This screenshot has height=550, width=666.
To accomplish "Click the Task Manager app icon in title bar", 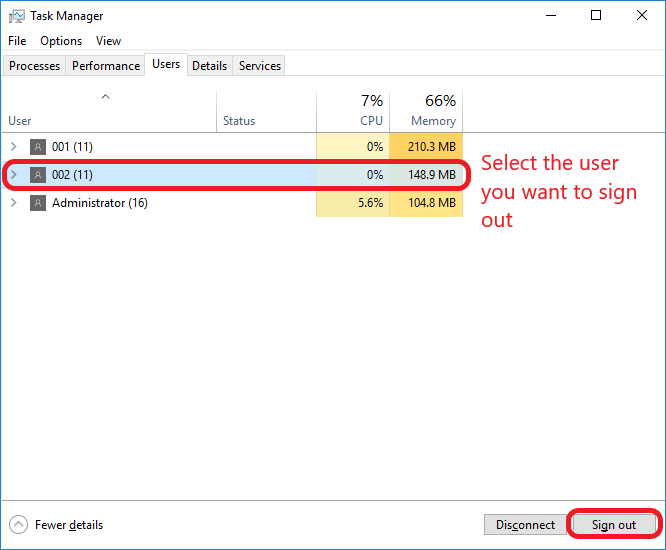I will pos(17,16).
